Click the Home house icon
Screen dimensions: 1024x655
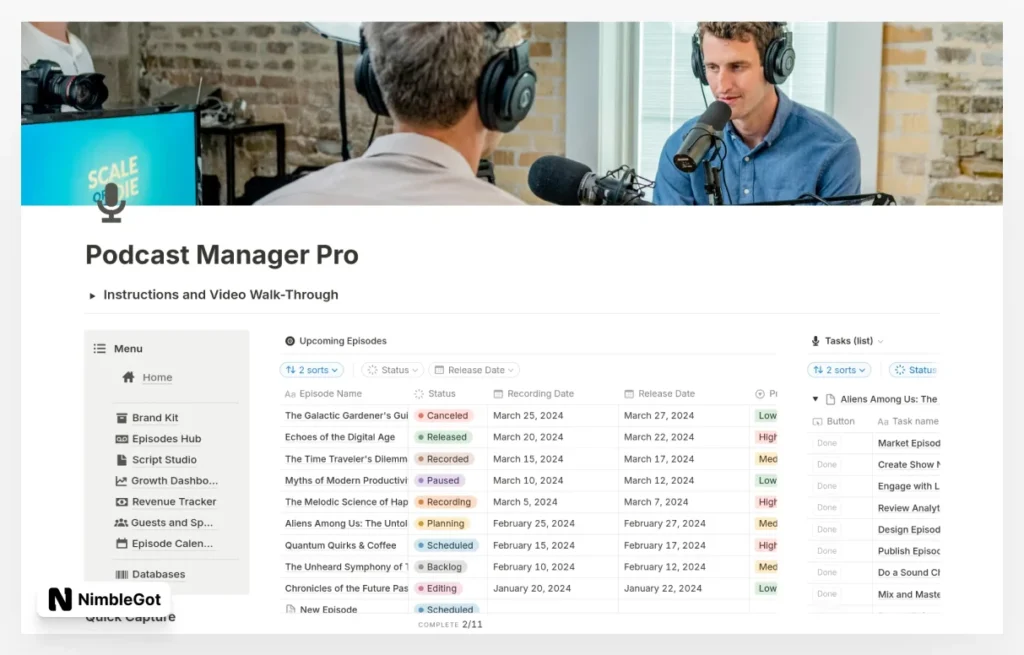129,377
